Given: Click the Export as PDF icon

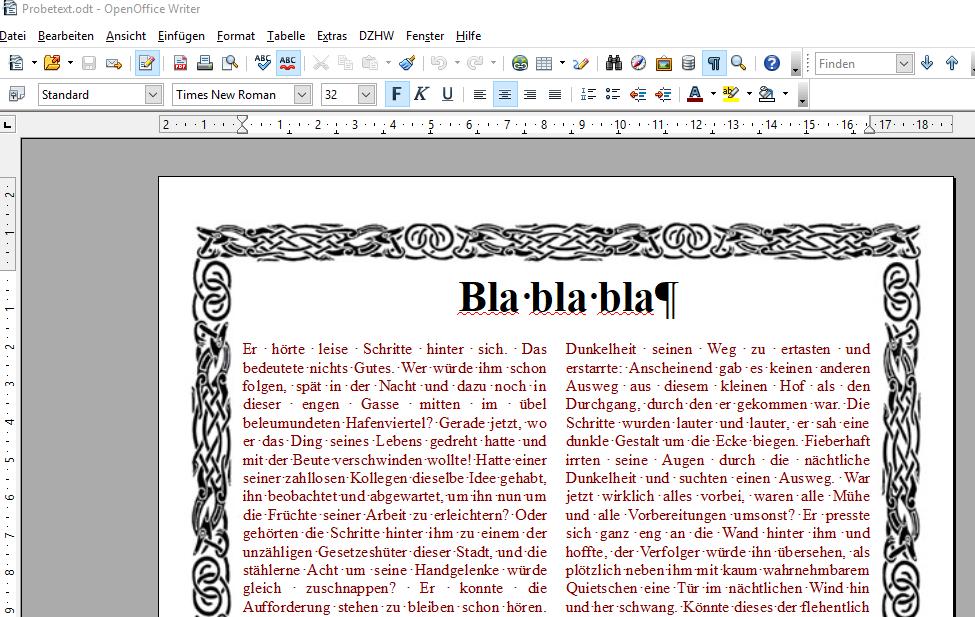Looking at the screenshot, I should click(x=181, y=63).
